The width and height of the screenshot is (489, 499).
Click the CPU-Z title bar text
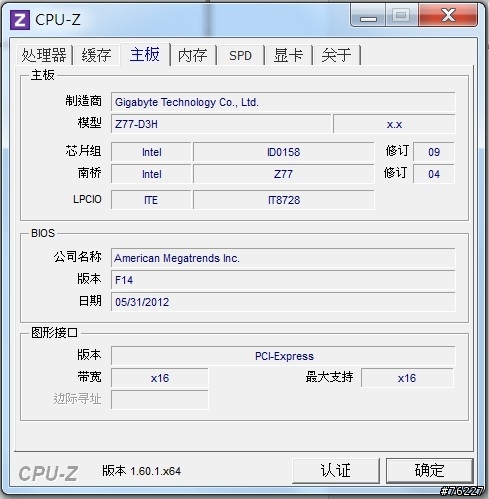58,20
